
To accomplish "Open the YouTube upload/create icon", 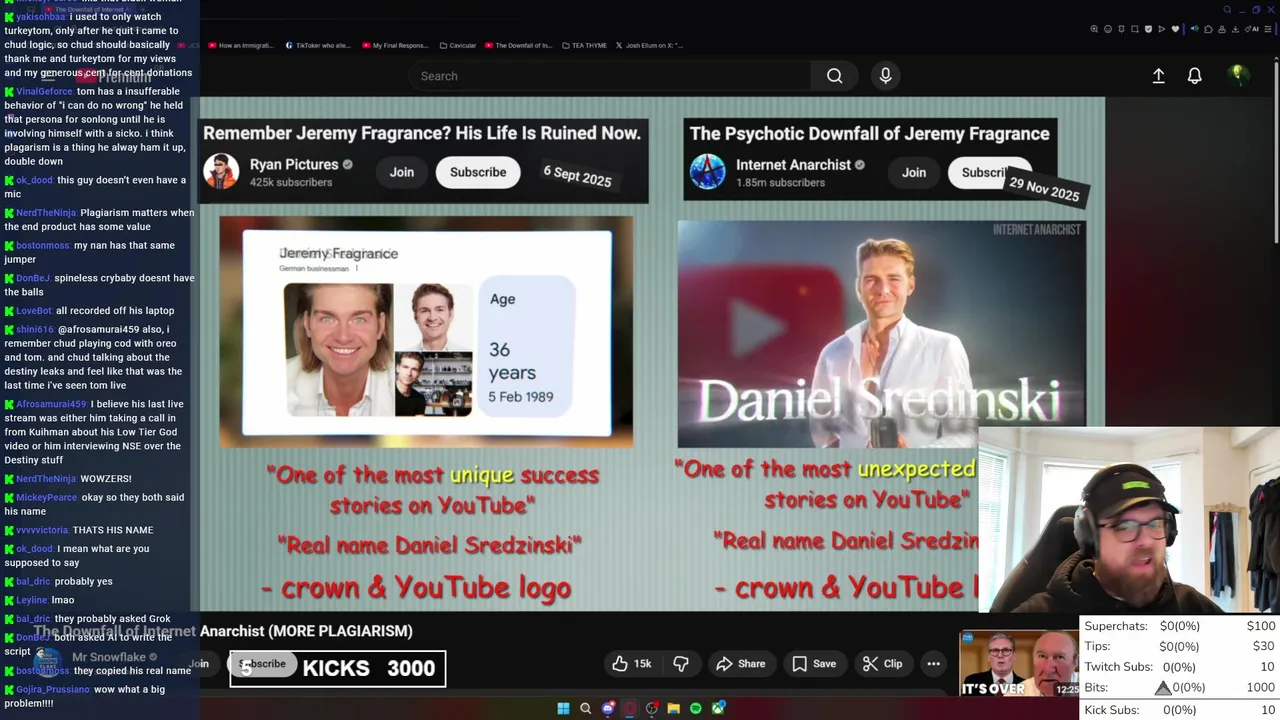I will tap(1158, 76).
